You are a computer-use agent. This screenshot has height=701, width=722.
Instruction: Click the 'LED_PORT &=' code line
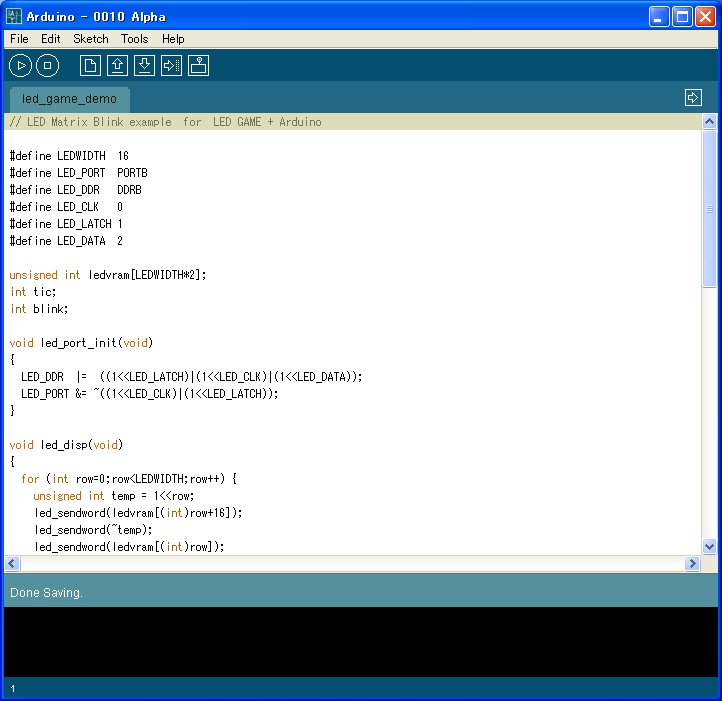[x=150, y=394]
